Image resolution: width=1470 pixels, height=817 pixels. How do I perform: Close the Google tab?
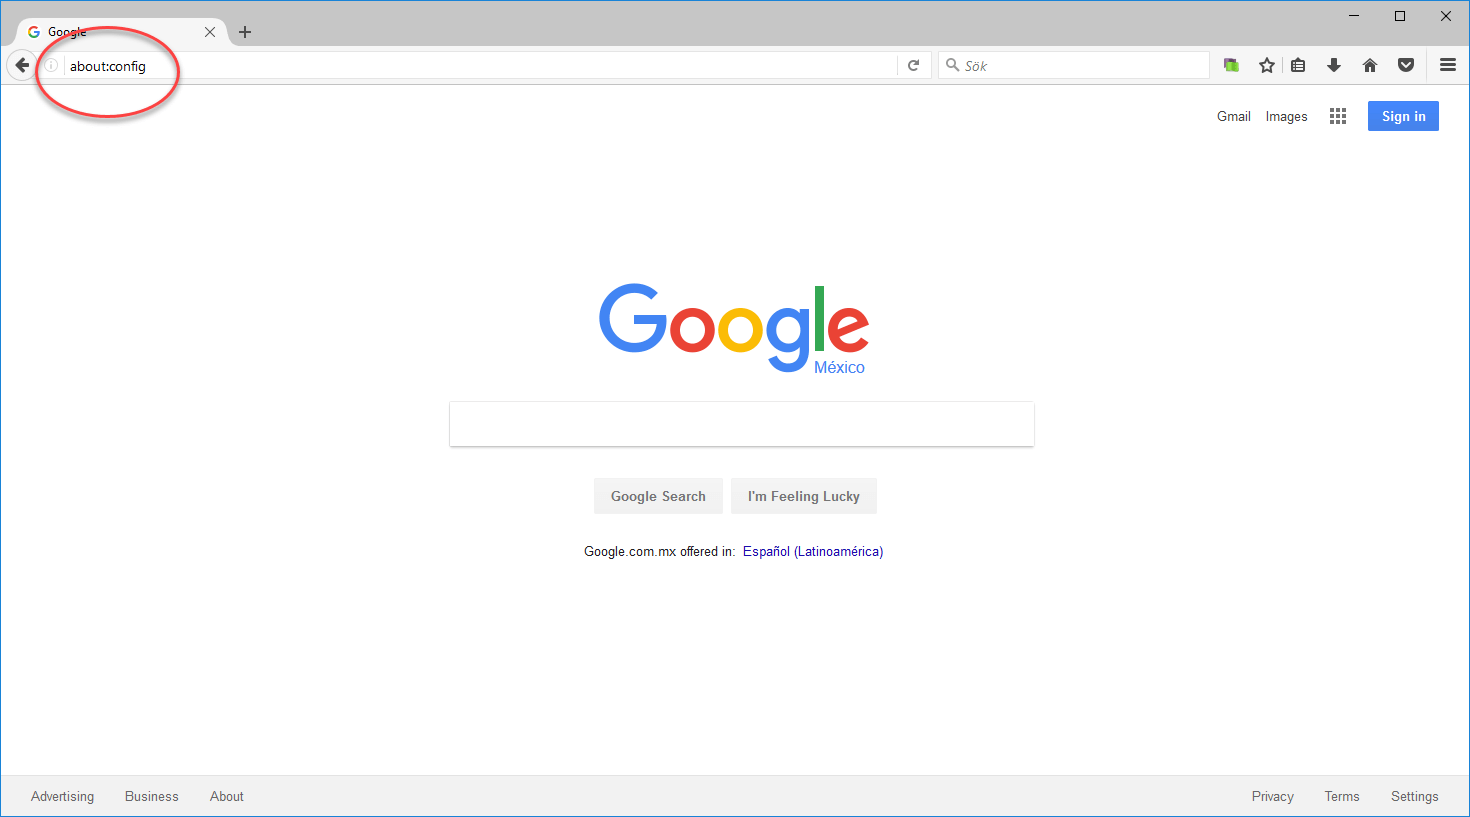click(x=210, y=32)
